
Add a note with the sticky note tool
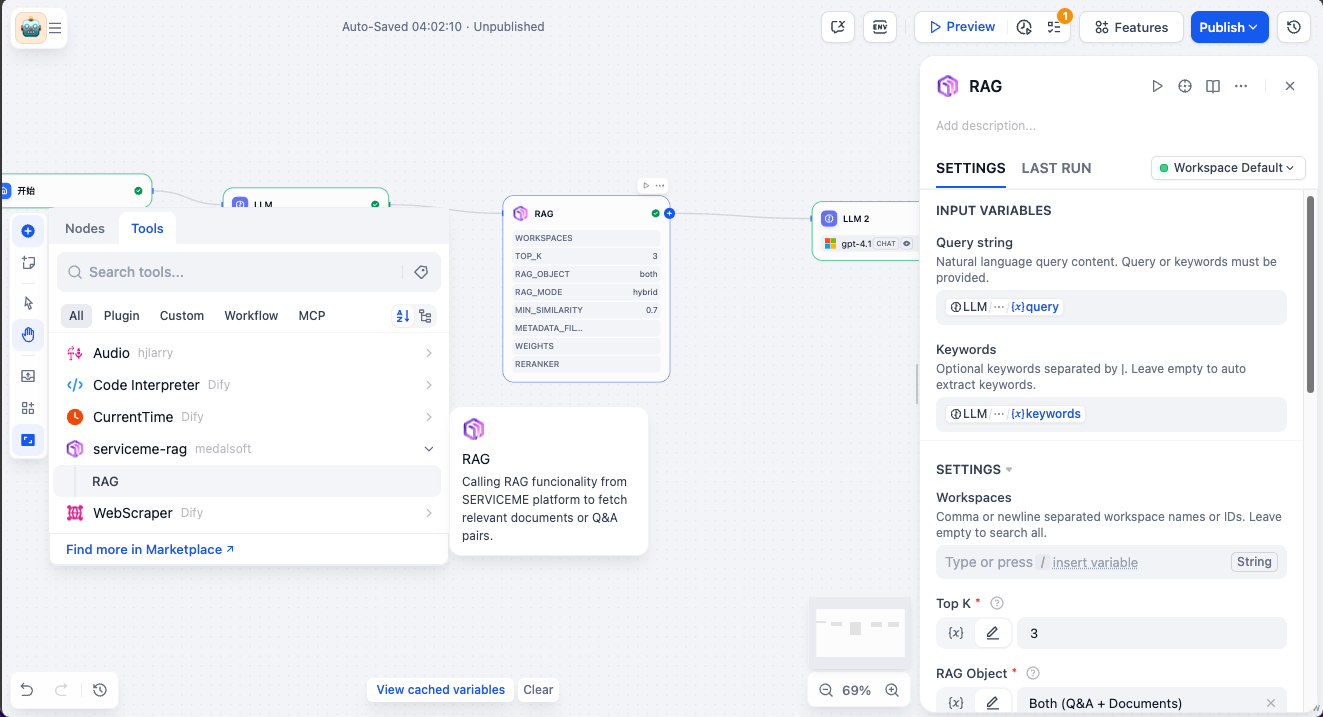pyautogui.click(x=28, y=263)
